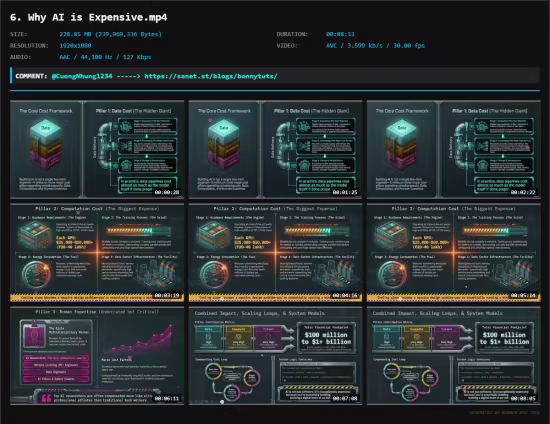Click the RESOLUTION: label
The height and width of the screenshot is (424, 550).
pyautogui.click(x=29, y=46)
